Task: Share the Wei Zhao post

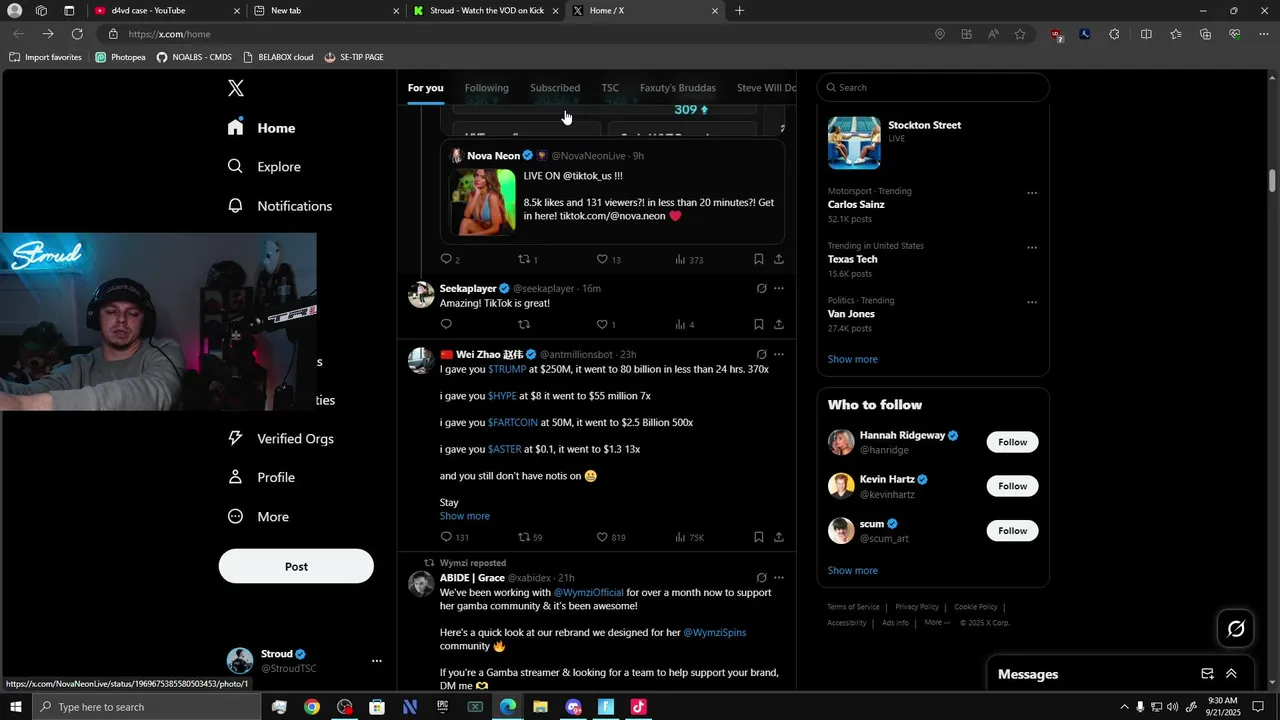Action: click(x=779, y=537)
